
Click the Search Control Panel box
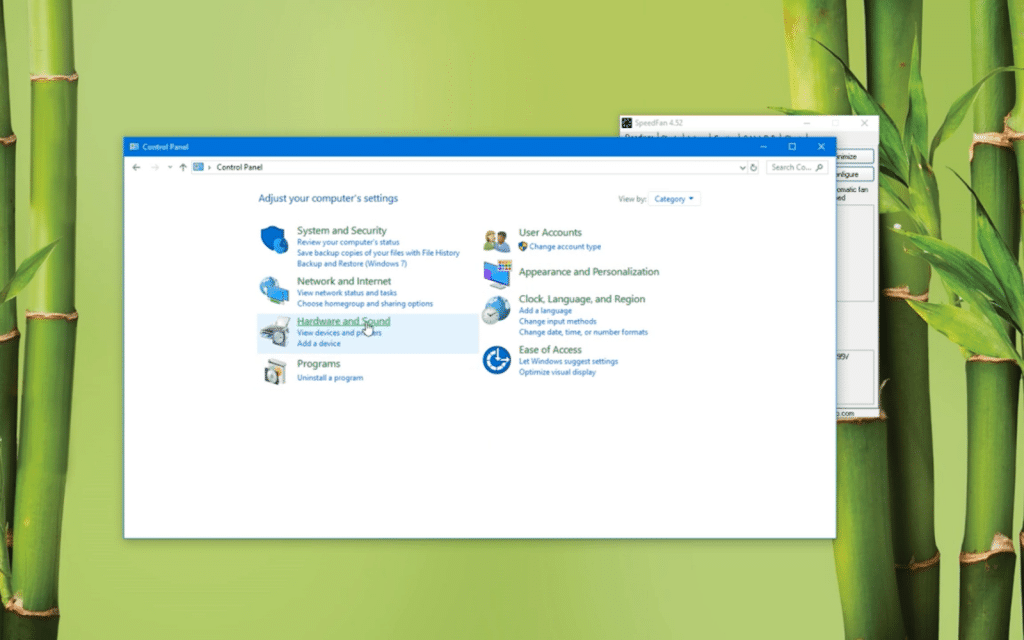797,168
